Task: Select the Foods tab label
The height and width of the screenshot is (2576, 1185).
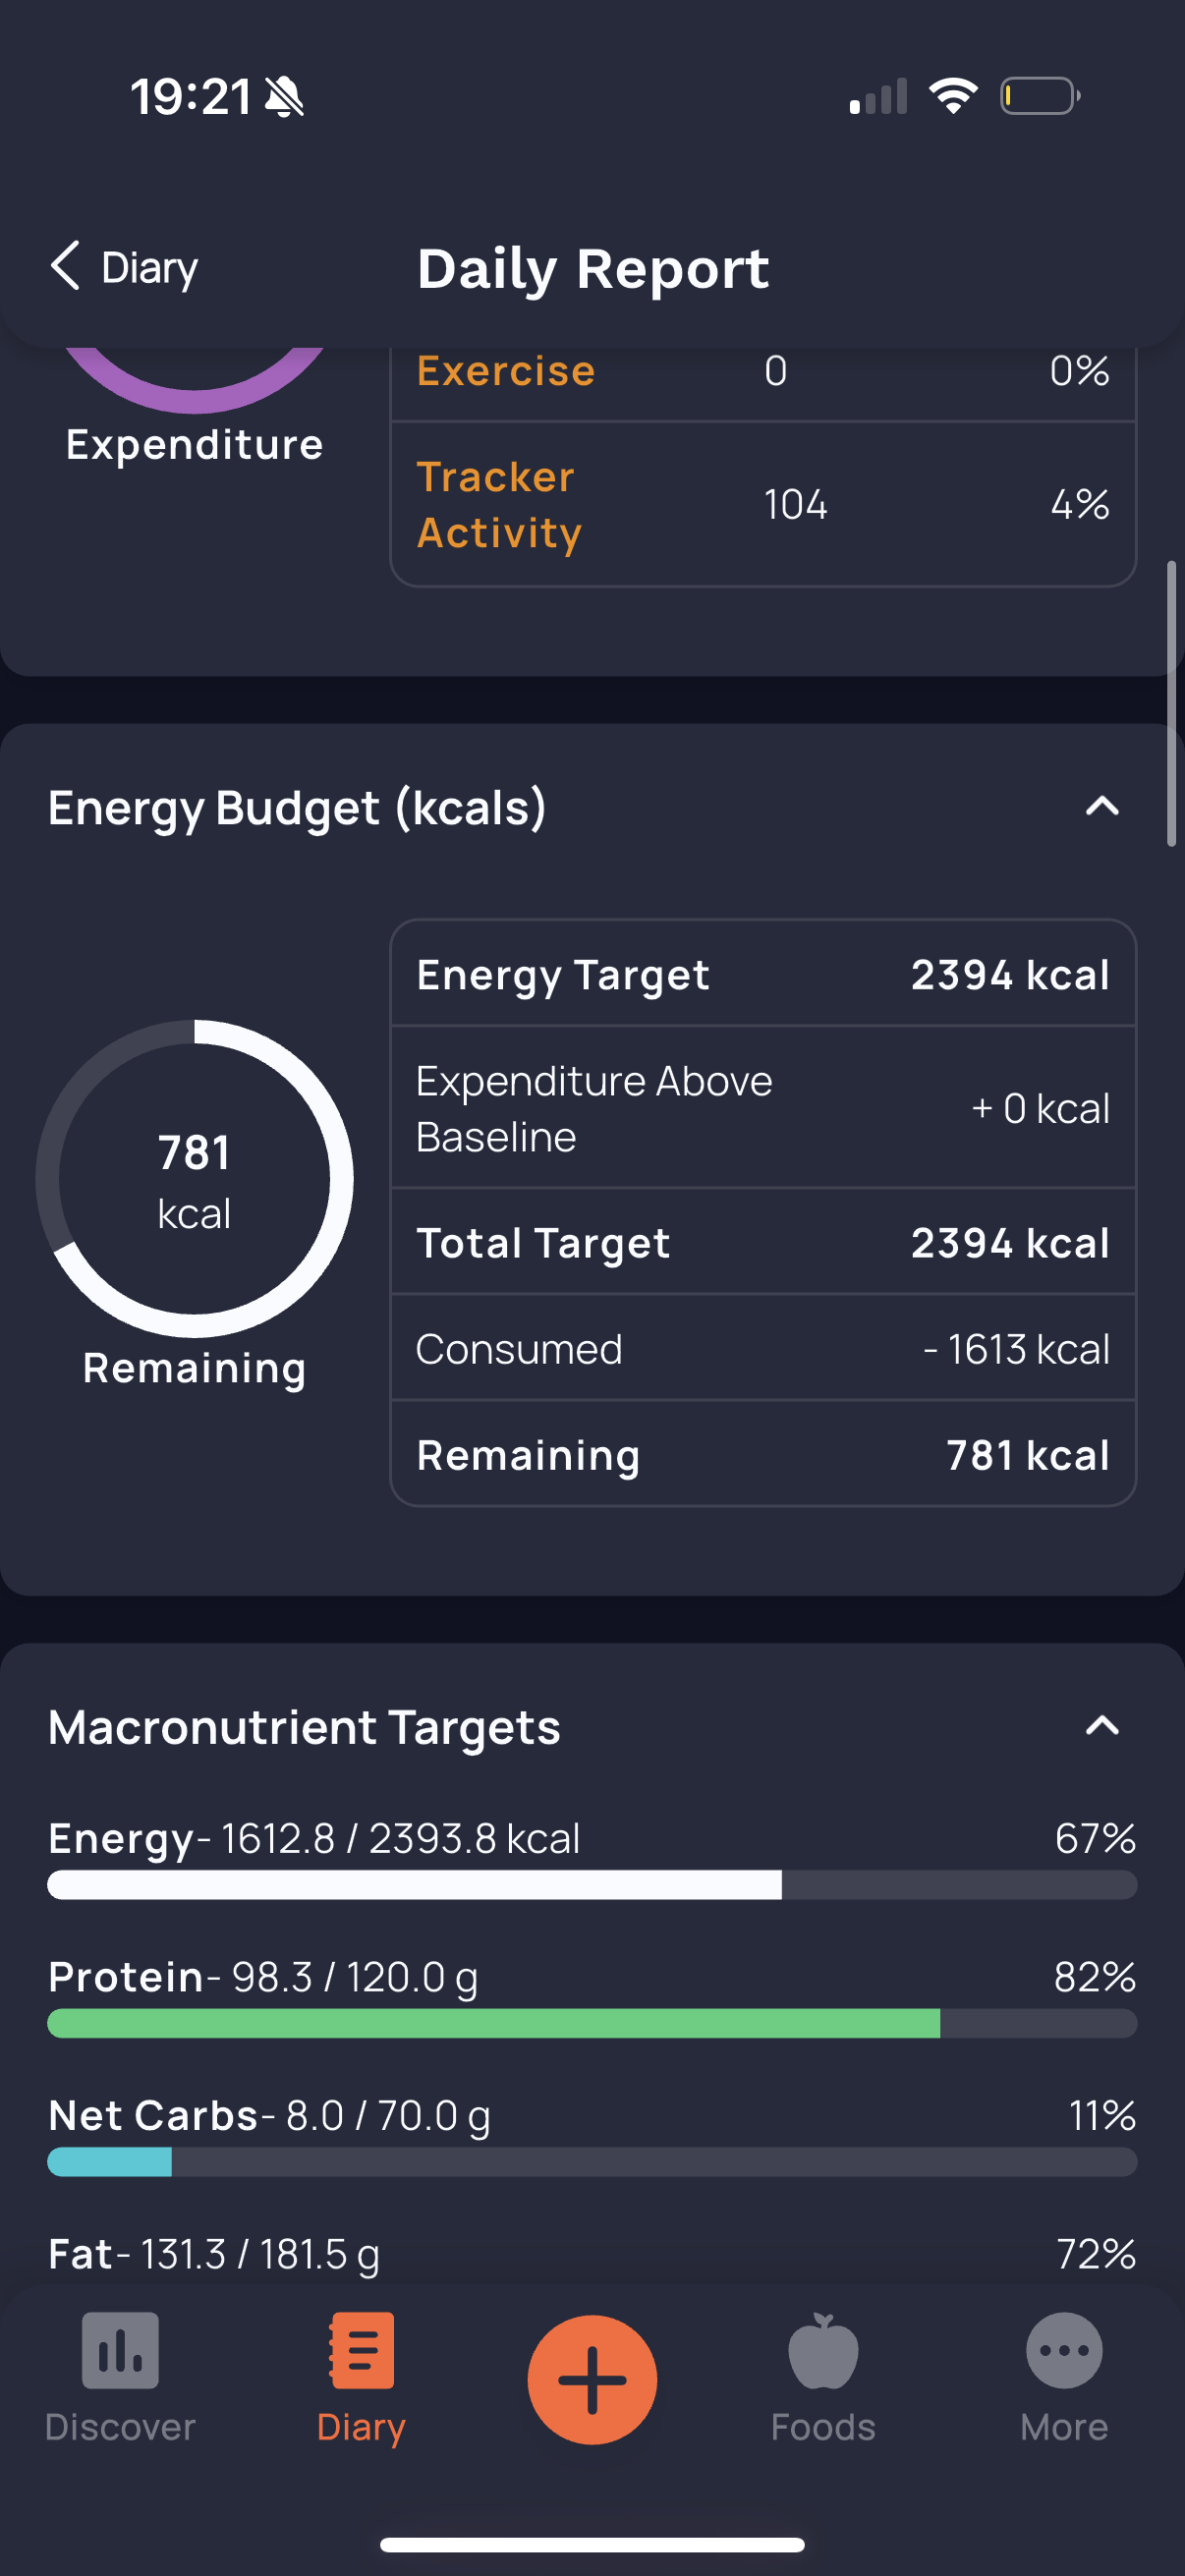Action: (823, 2426)
